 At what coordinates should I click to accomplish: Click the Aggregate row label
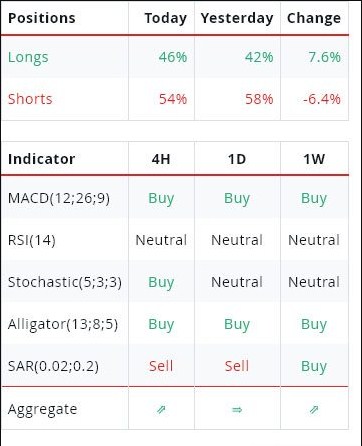tap(42, 410)
